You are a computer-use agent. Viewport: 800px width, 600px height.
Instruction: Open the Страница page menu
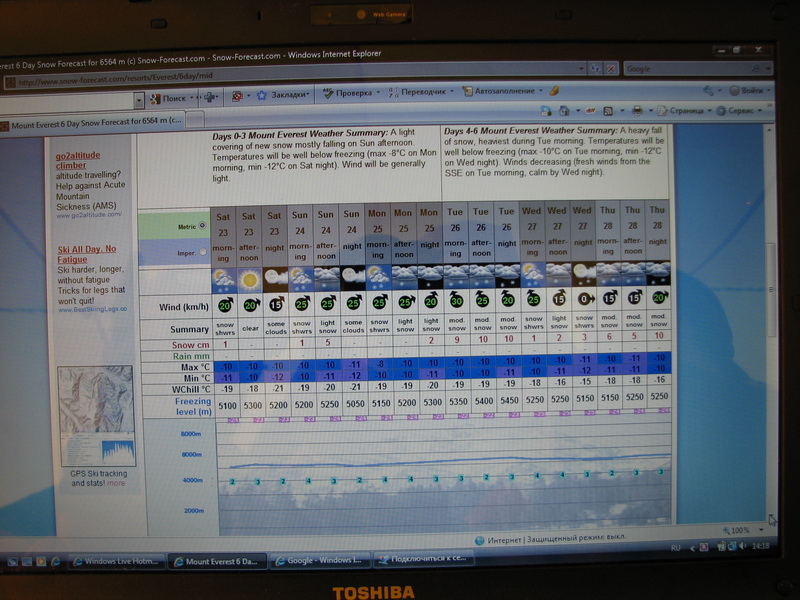pos(683,110)
